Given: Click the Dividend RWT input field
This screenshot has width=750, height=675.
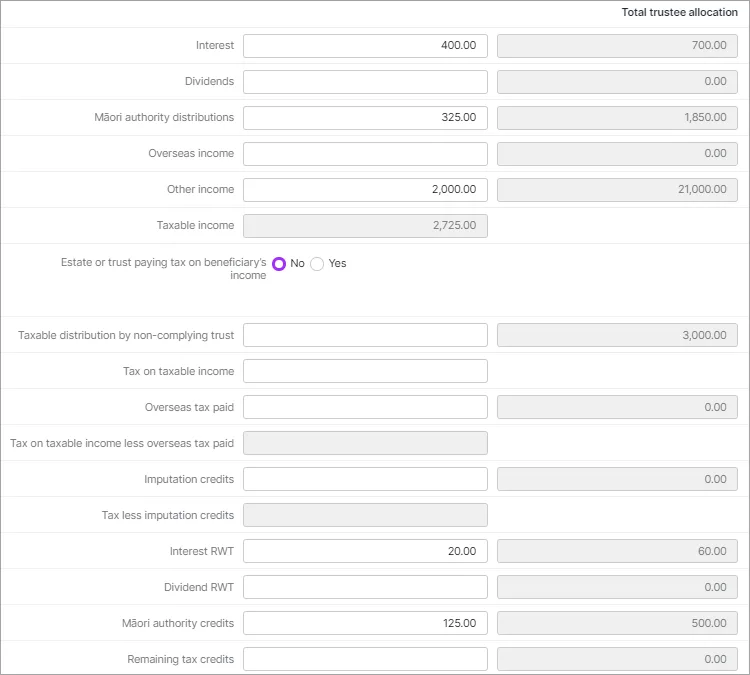Looking at the screenshot, I should pos(365,587).
